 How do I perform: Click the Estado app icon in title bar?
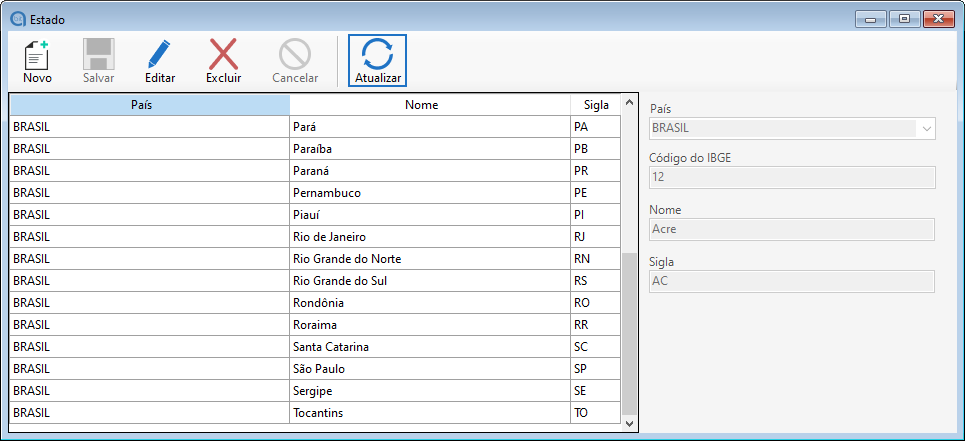click(16, 18)
